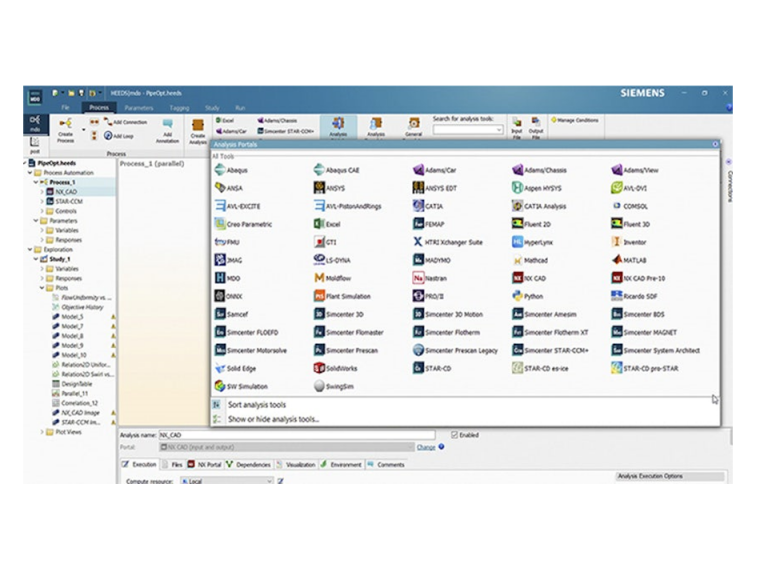The width and height of the screenshot is (768, 576).
Task: Switch to the Dependencies tab
Action: click(248, 464)
